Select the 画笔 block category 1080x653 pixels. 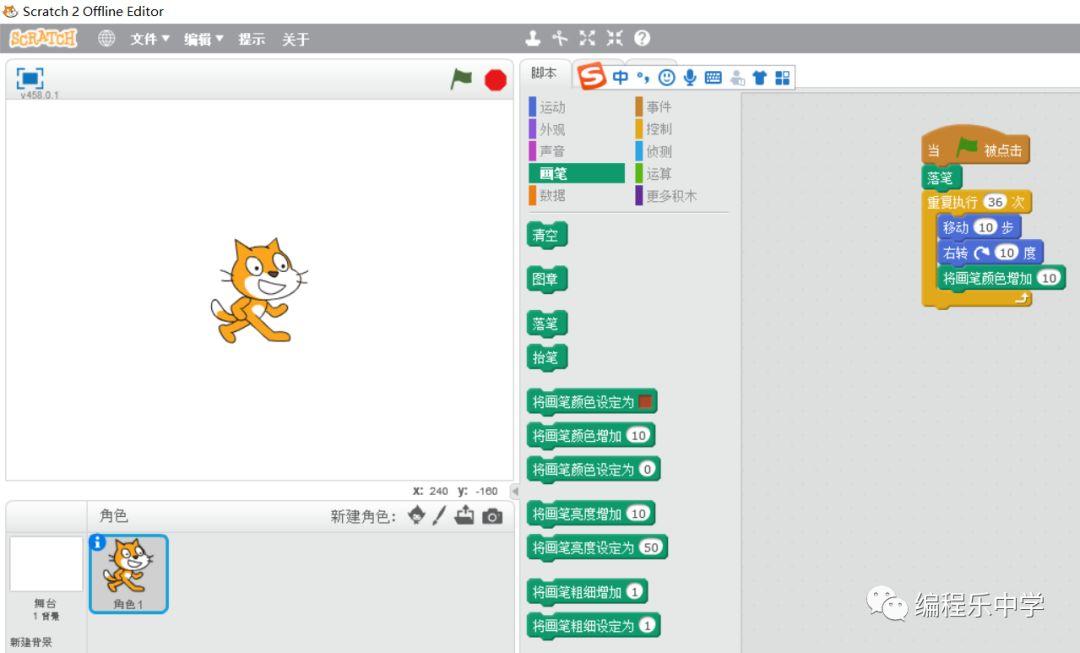[577, 173]
